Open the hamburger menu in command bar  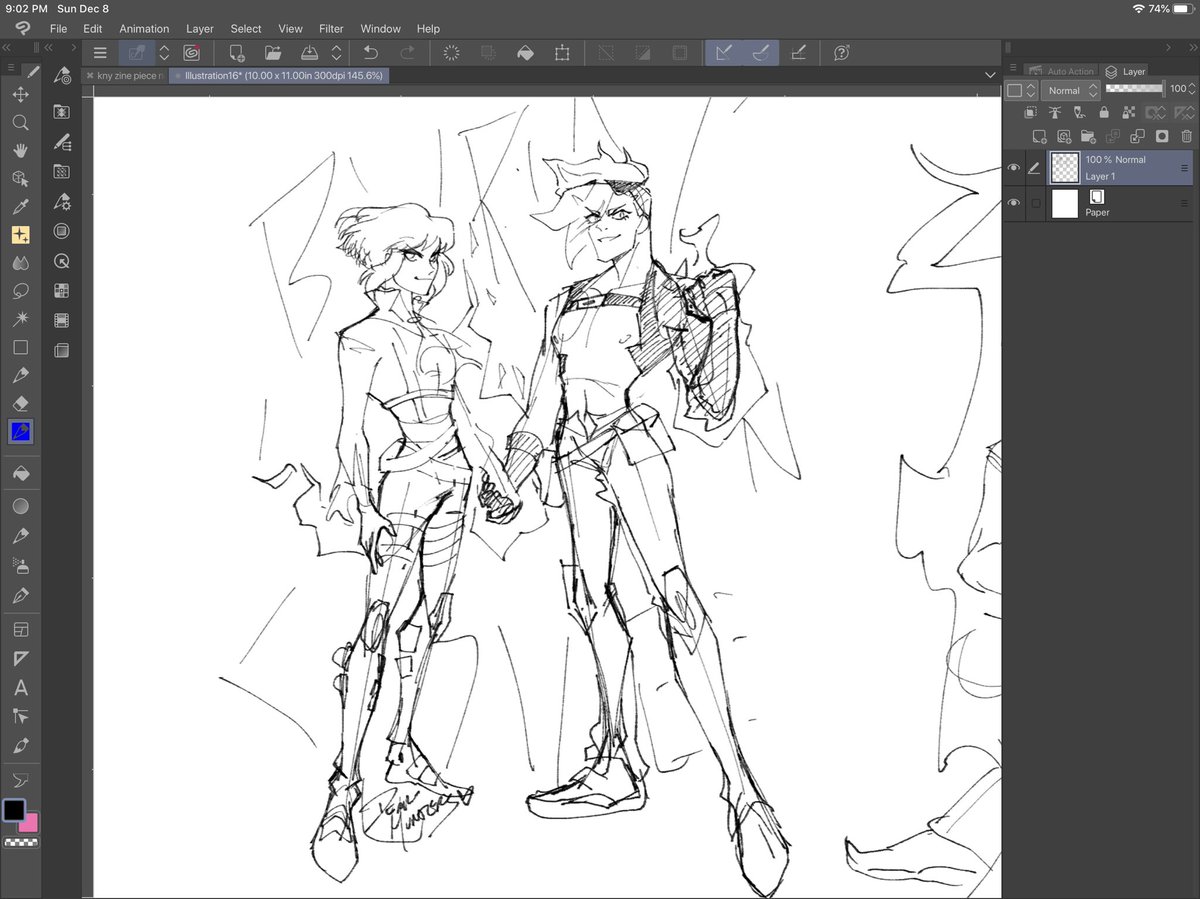[100, 53]
